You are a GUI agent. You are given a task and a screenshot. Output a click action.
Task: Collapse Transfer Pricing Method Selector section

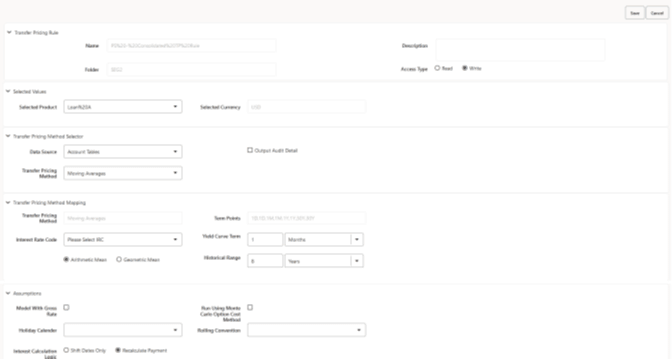8,136
